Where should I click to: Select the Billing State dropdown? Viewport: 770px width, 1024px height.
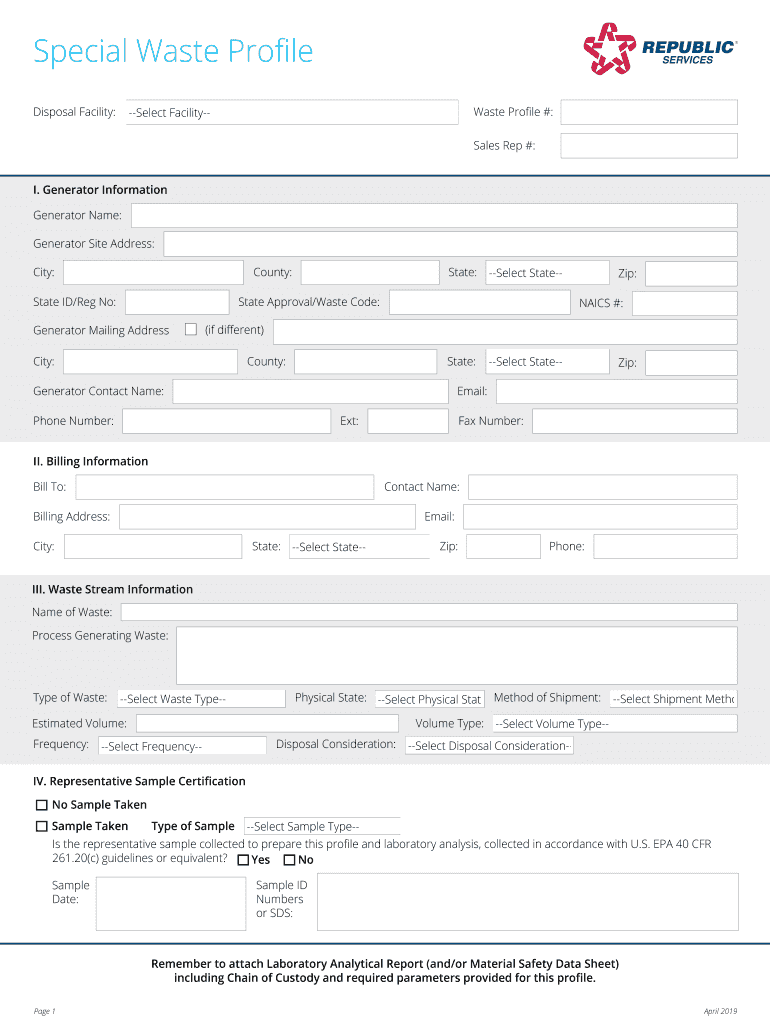click(359, 547)
